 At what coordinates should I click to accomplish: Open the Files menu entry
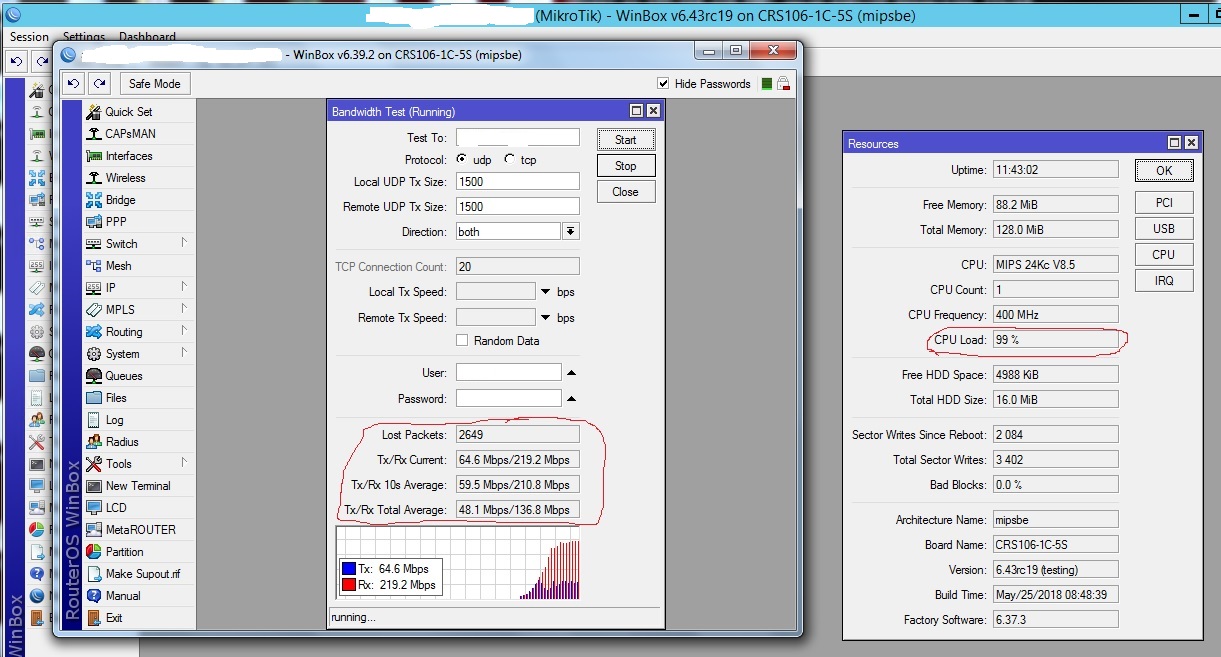tap(116, 398)
